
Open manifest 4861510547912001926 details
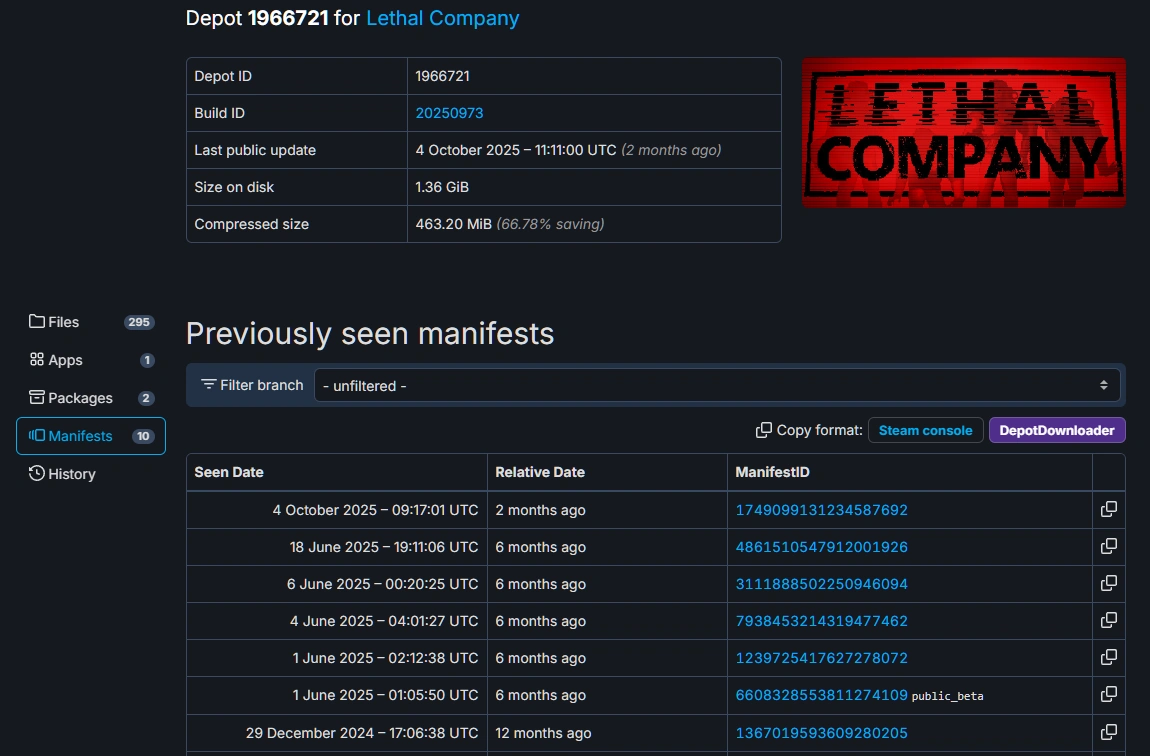pos(822,547)
